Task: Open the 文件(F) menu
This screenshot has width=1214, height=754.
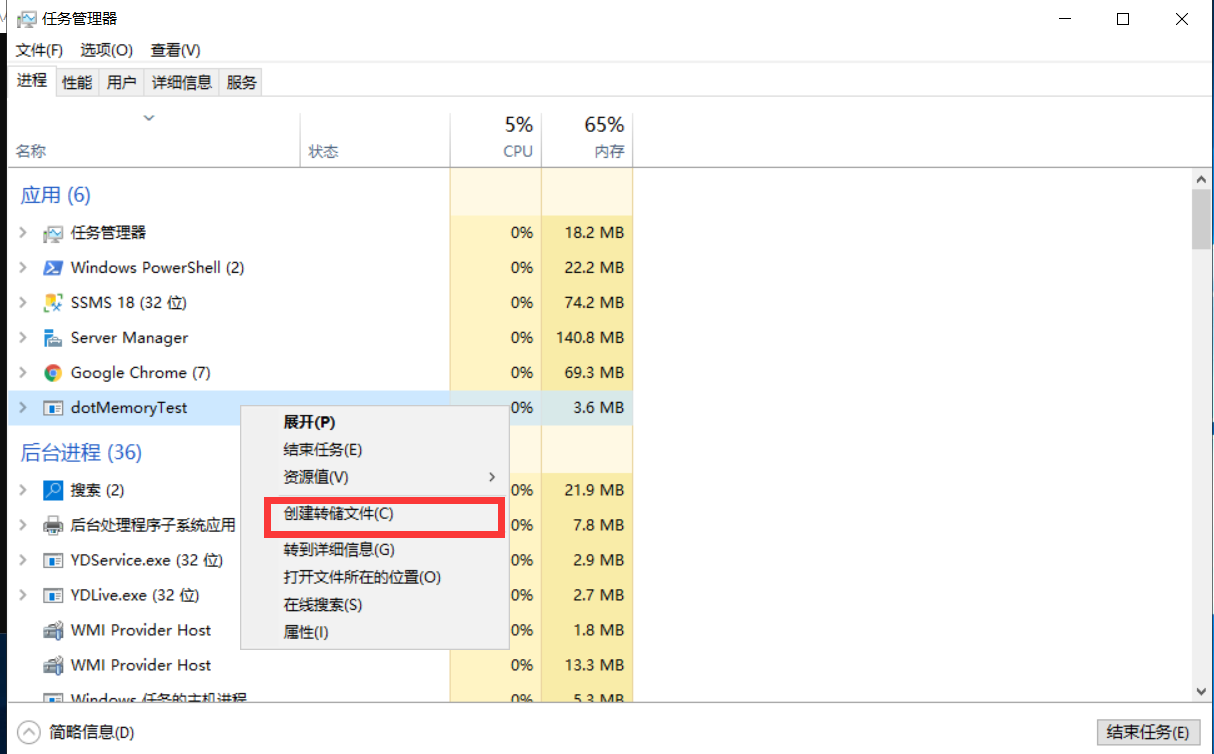Action: 39,50
